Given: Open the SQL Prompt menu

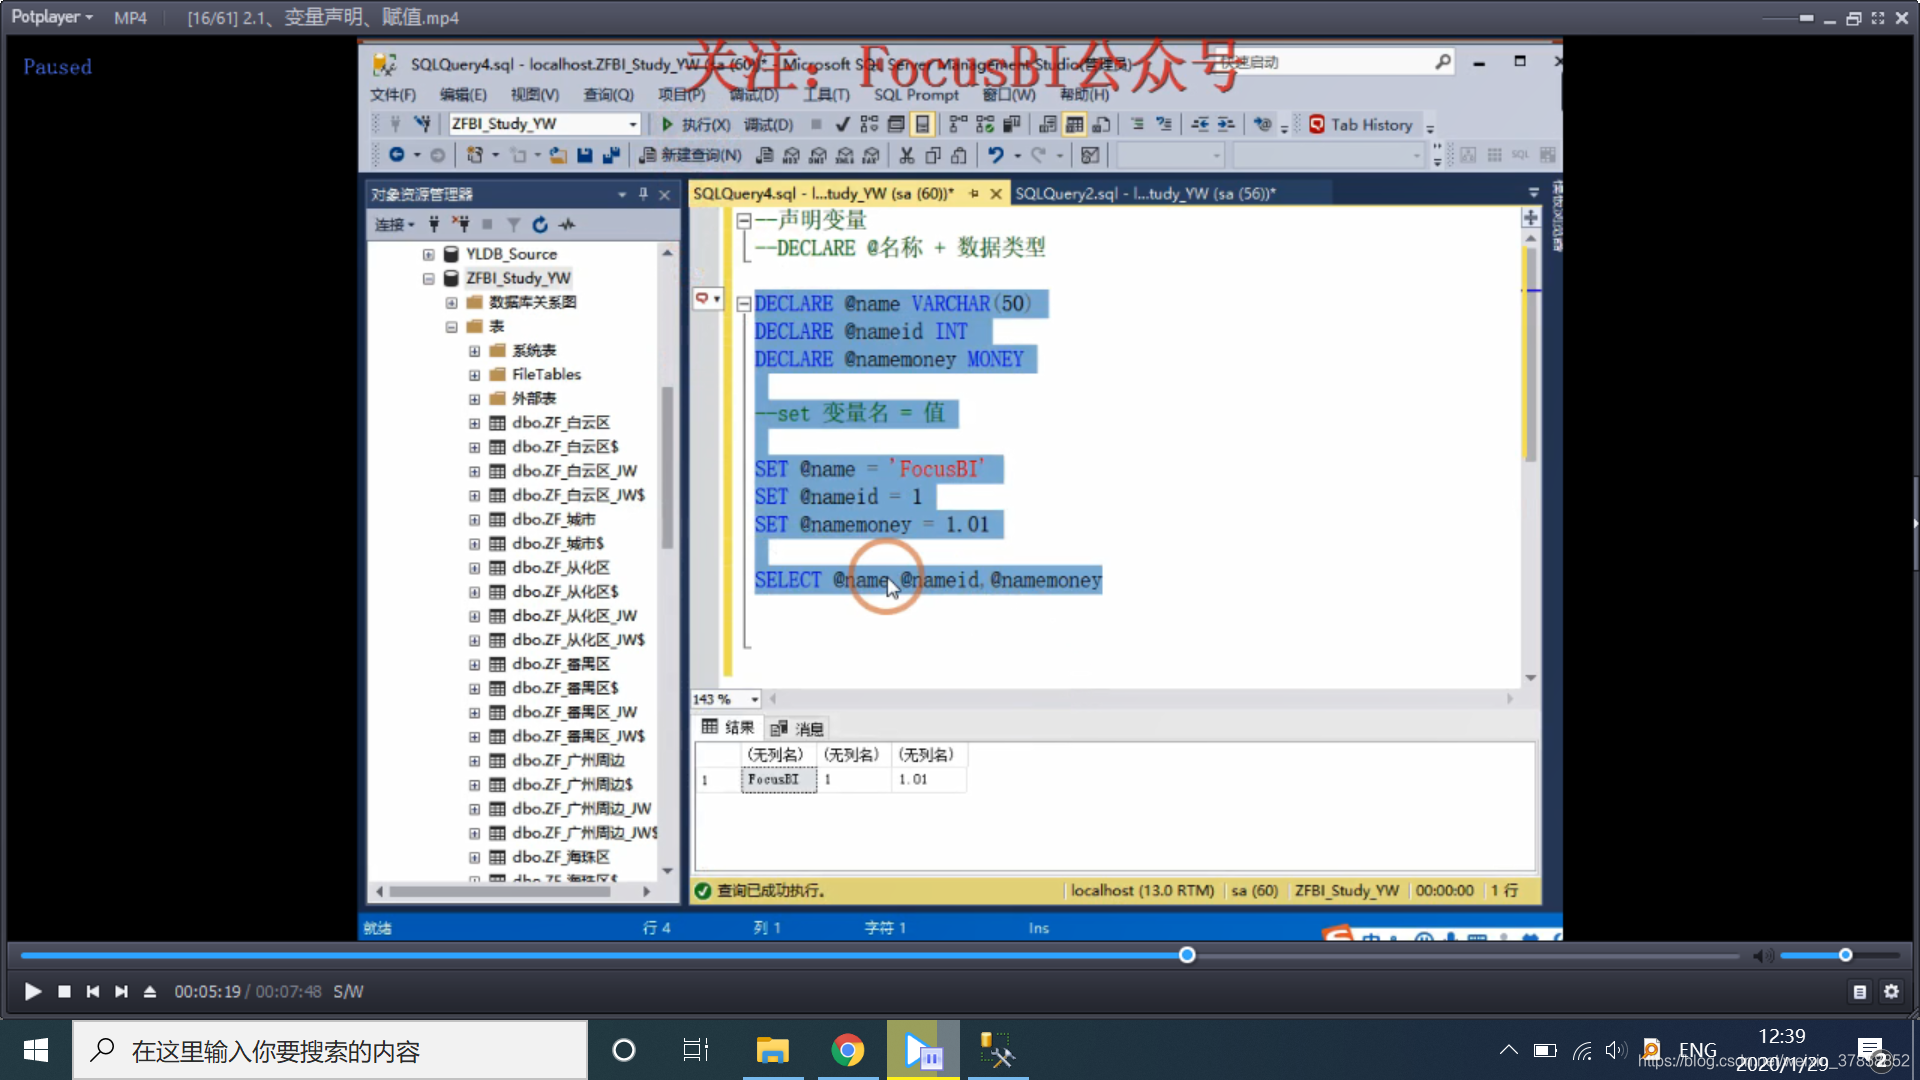Looking at the screenshot, I should [915, 94].
